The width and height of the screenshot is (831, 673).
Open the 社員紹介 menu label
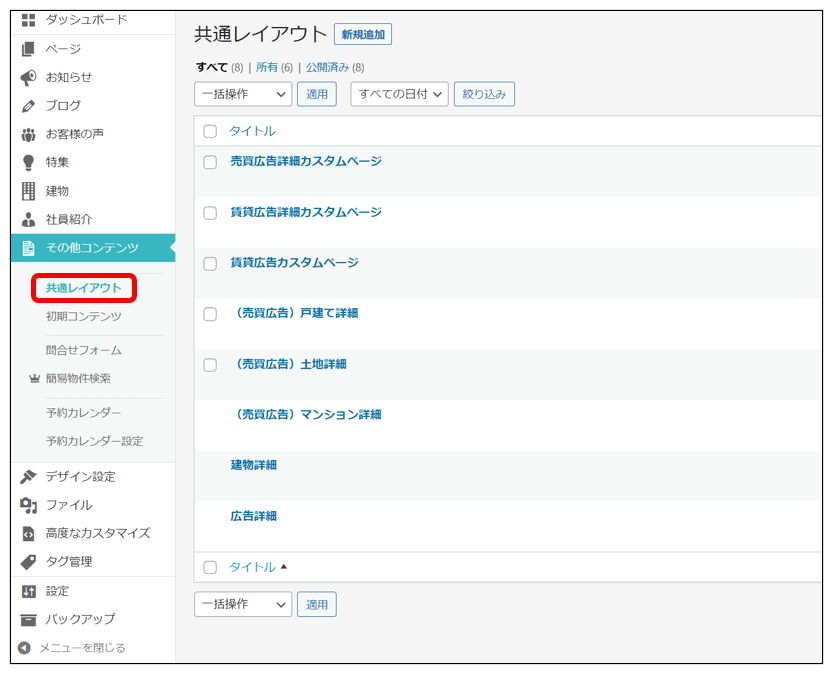point(69,219)
